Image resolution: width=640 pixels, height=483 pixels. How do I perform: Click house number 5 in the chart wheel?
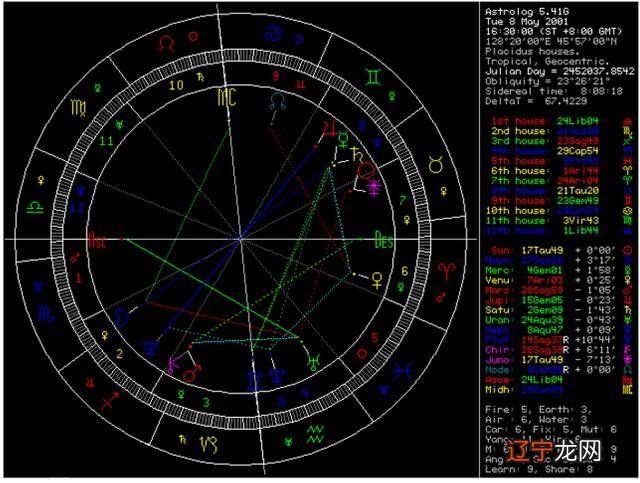click(x=375, y=337)
